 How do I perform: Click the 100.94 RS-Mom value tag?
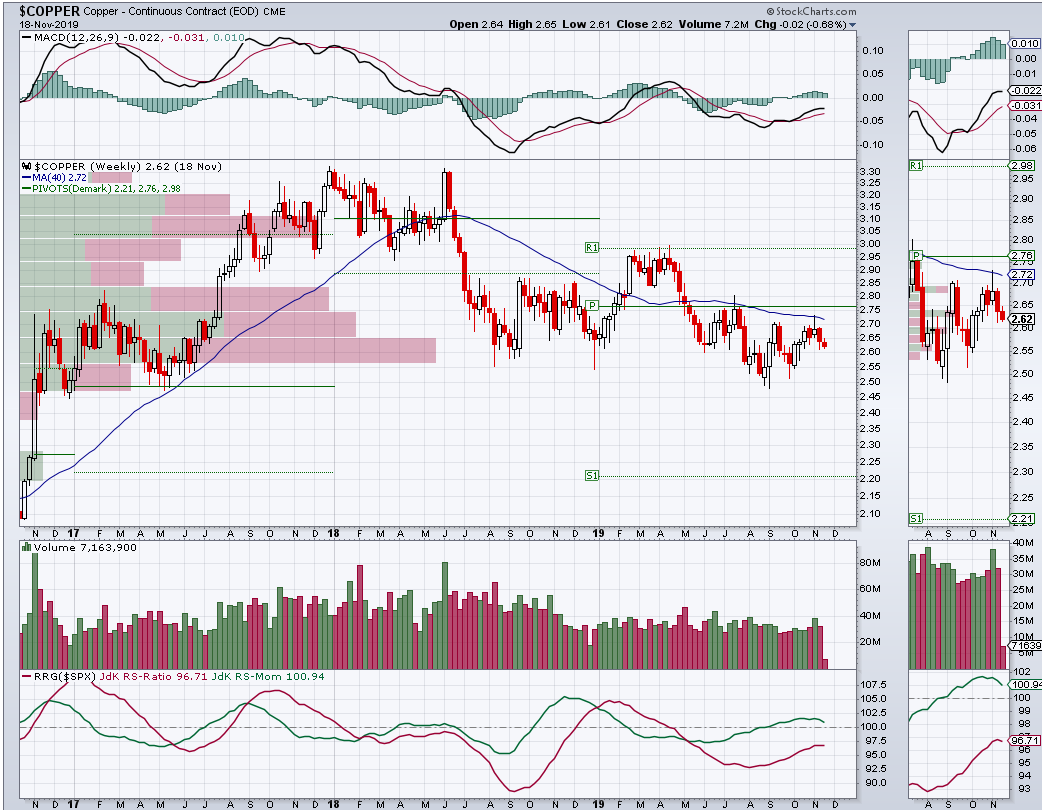coord(1026,685)
